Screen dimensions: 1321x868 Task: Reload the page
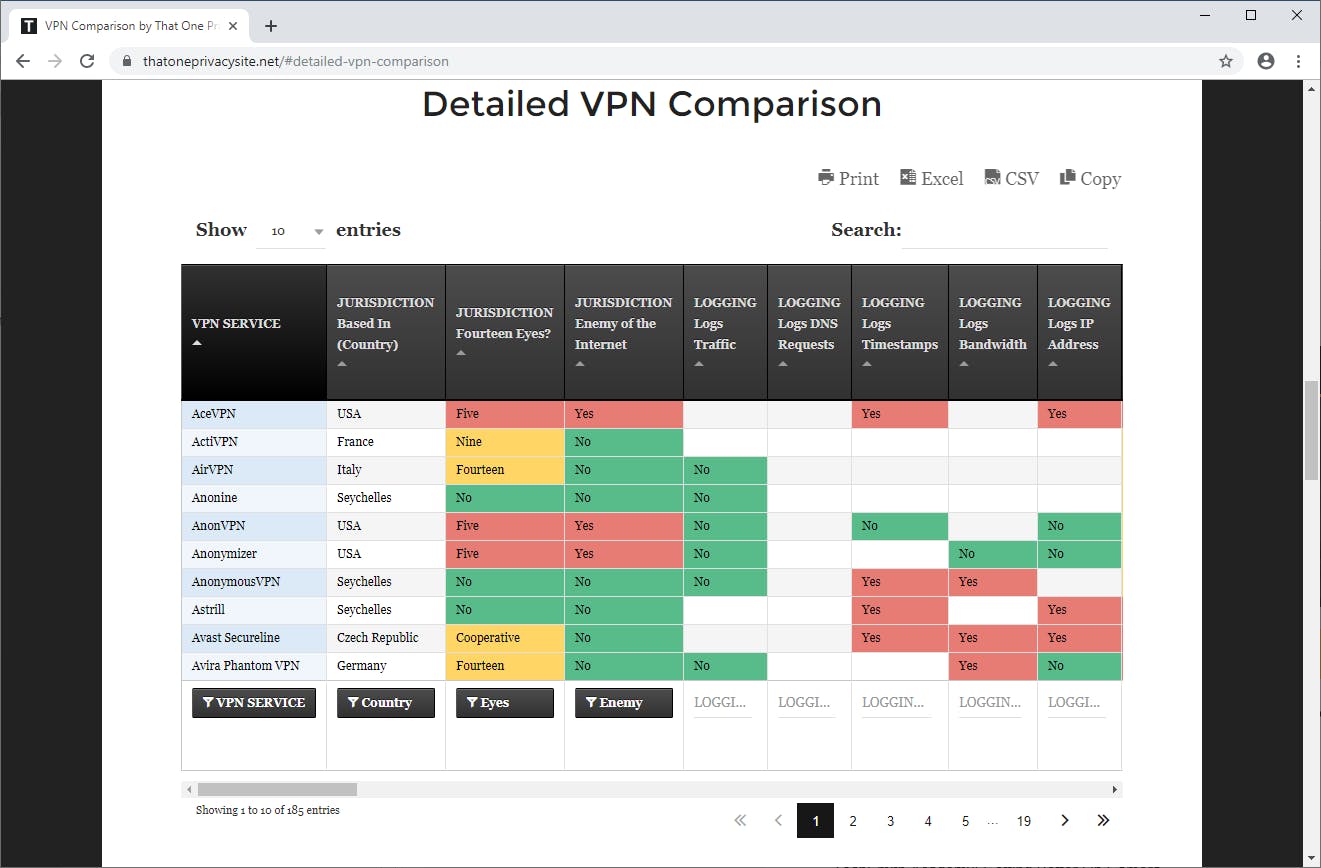click(x=87, y=61)
